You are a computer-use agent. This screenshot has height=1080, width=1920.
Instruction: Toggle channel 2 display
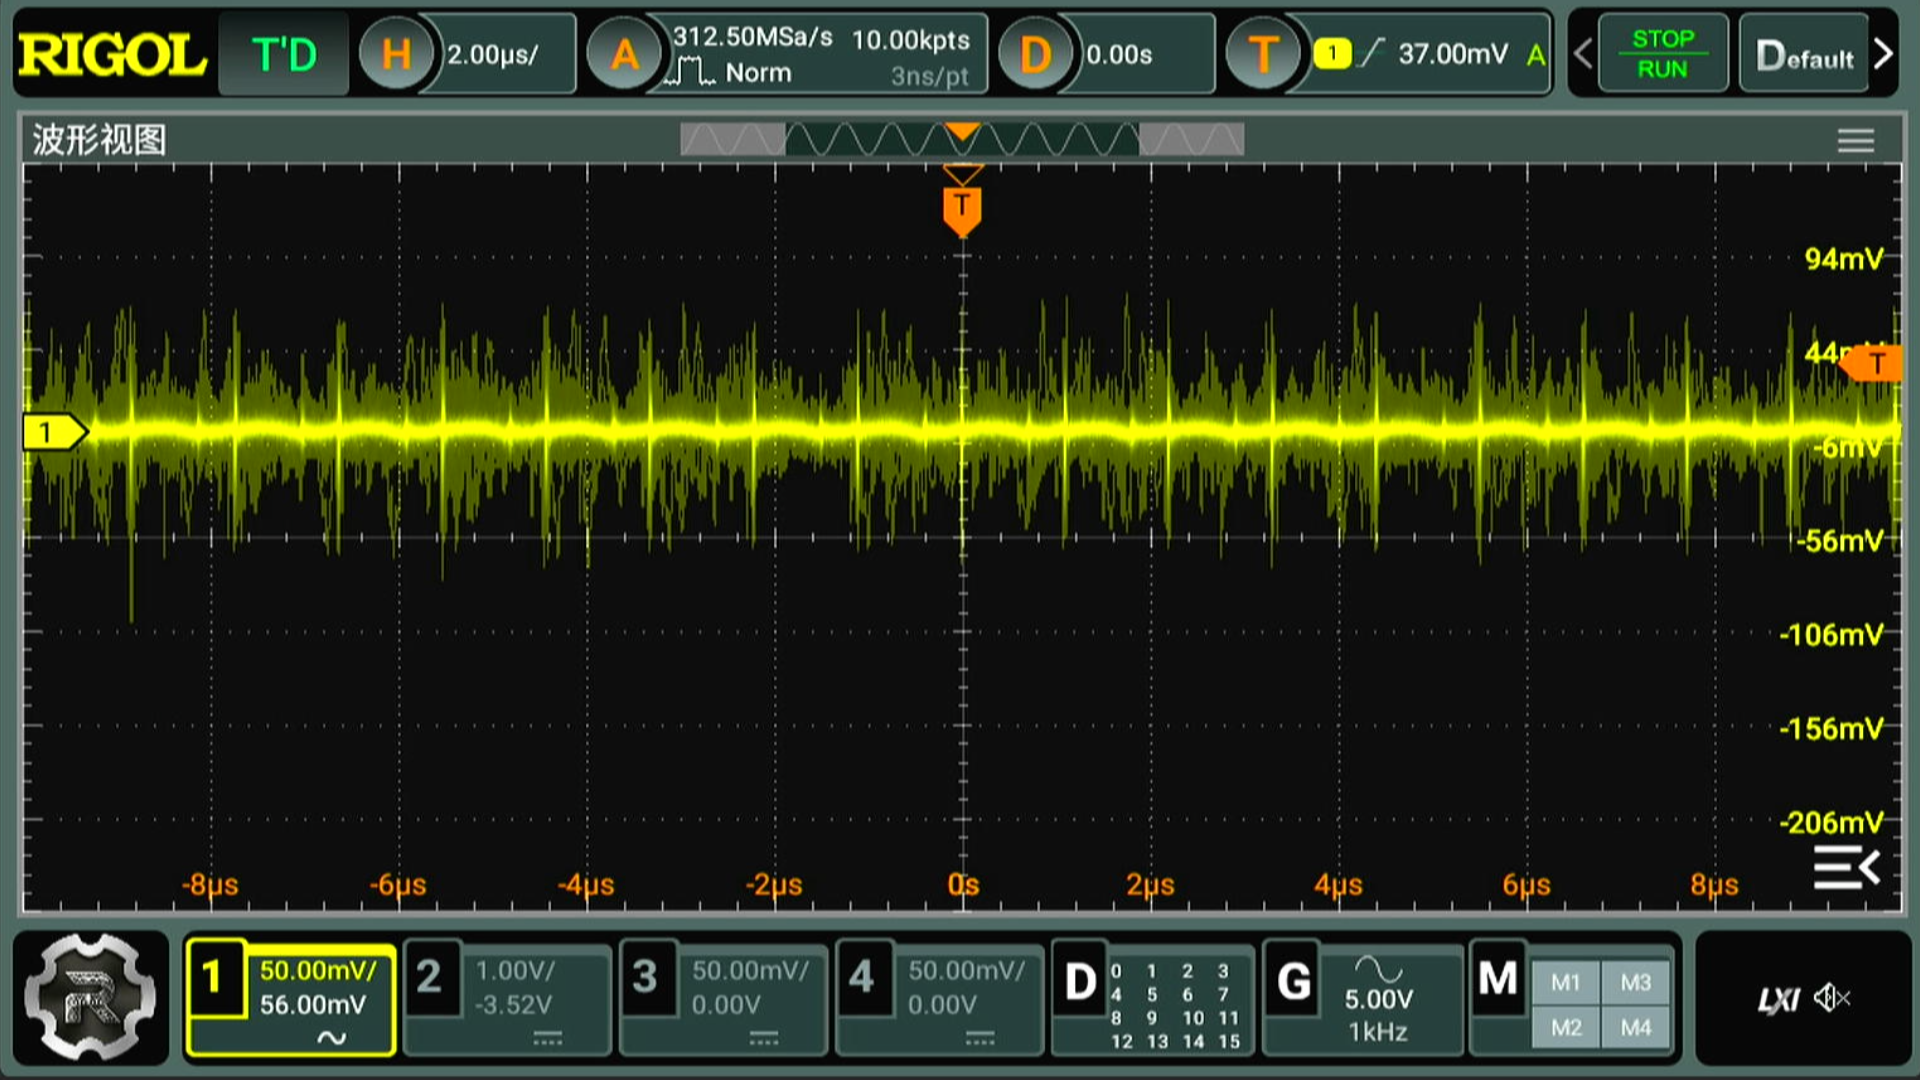click(x=430, y=978)
